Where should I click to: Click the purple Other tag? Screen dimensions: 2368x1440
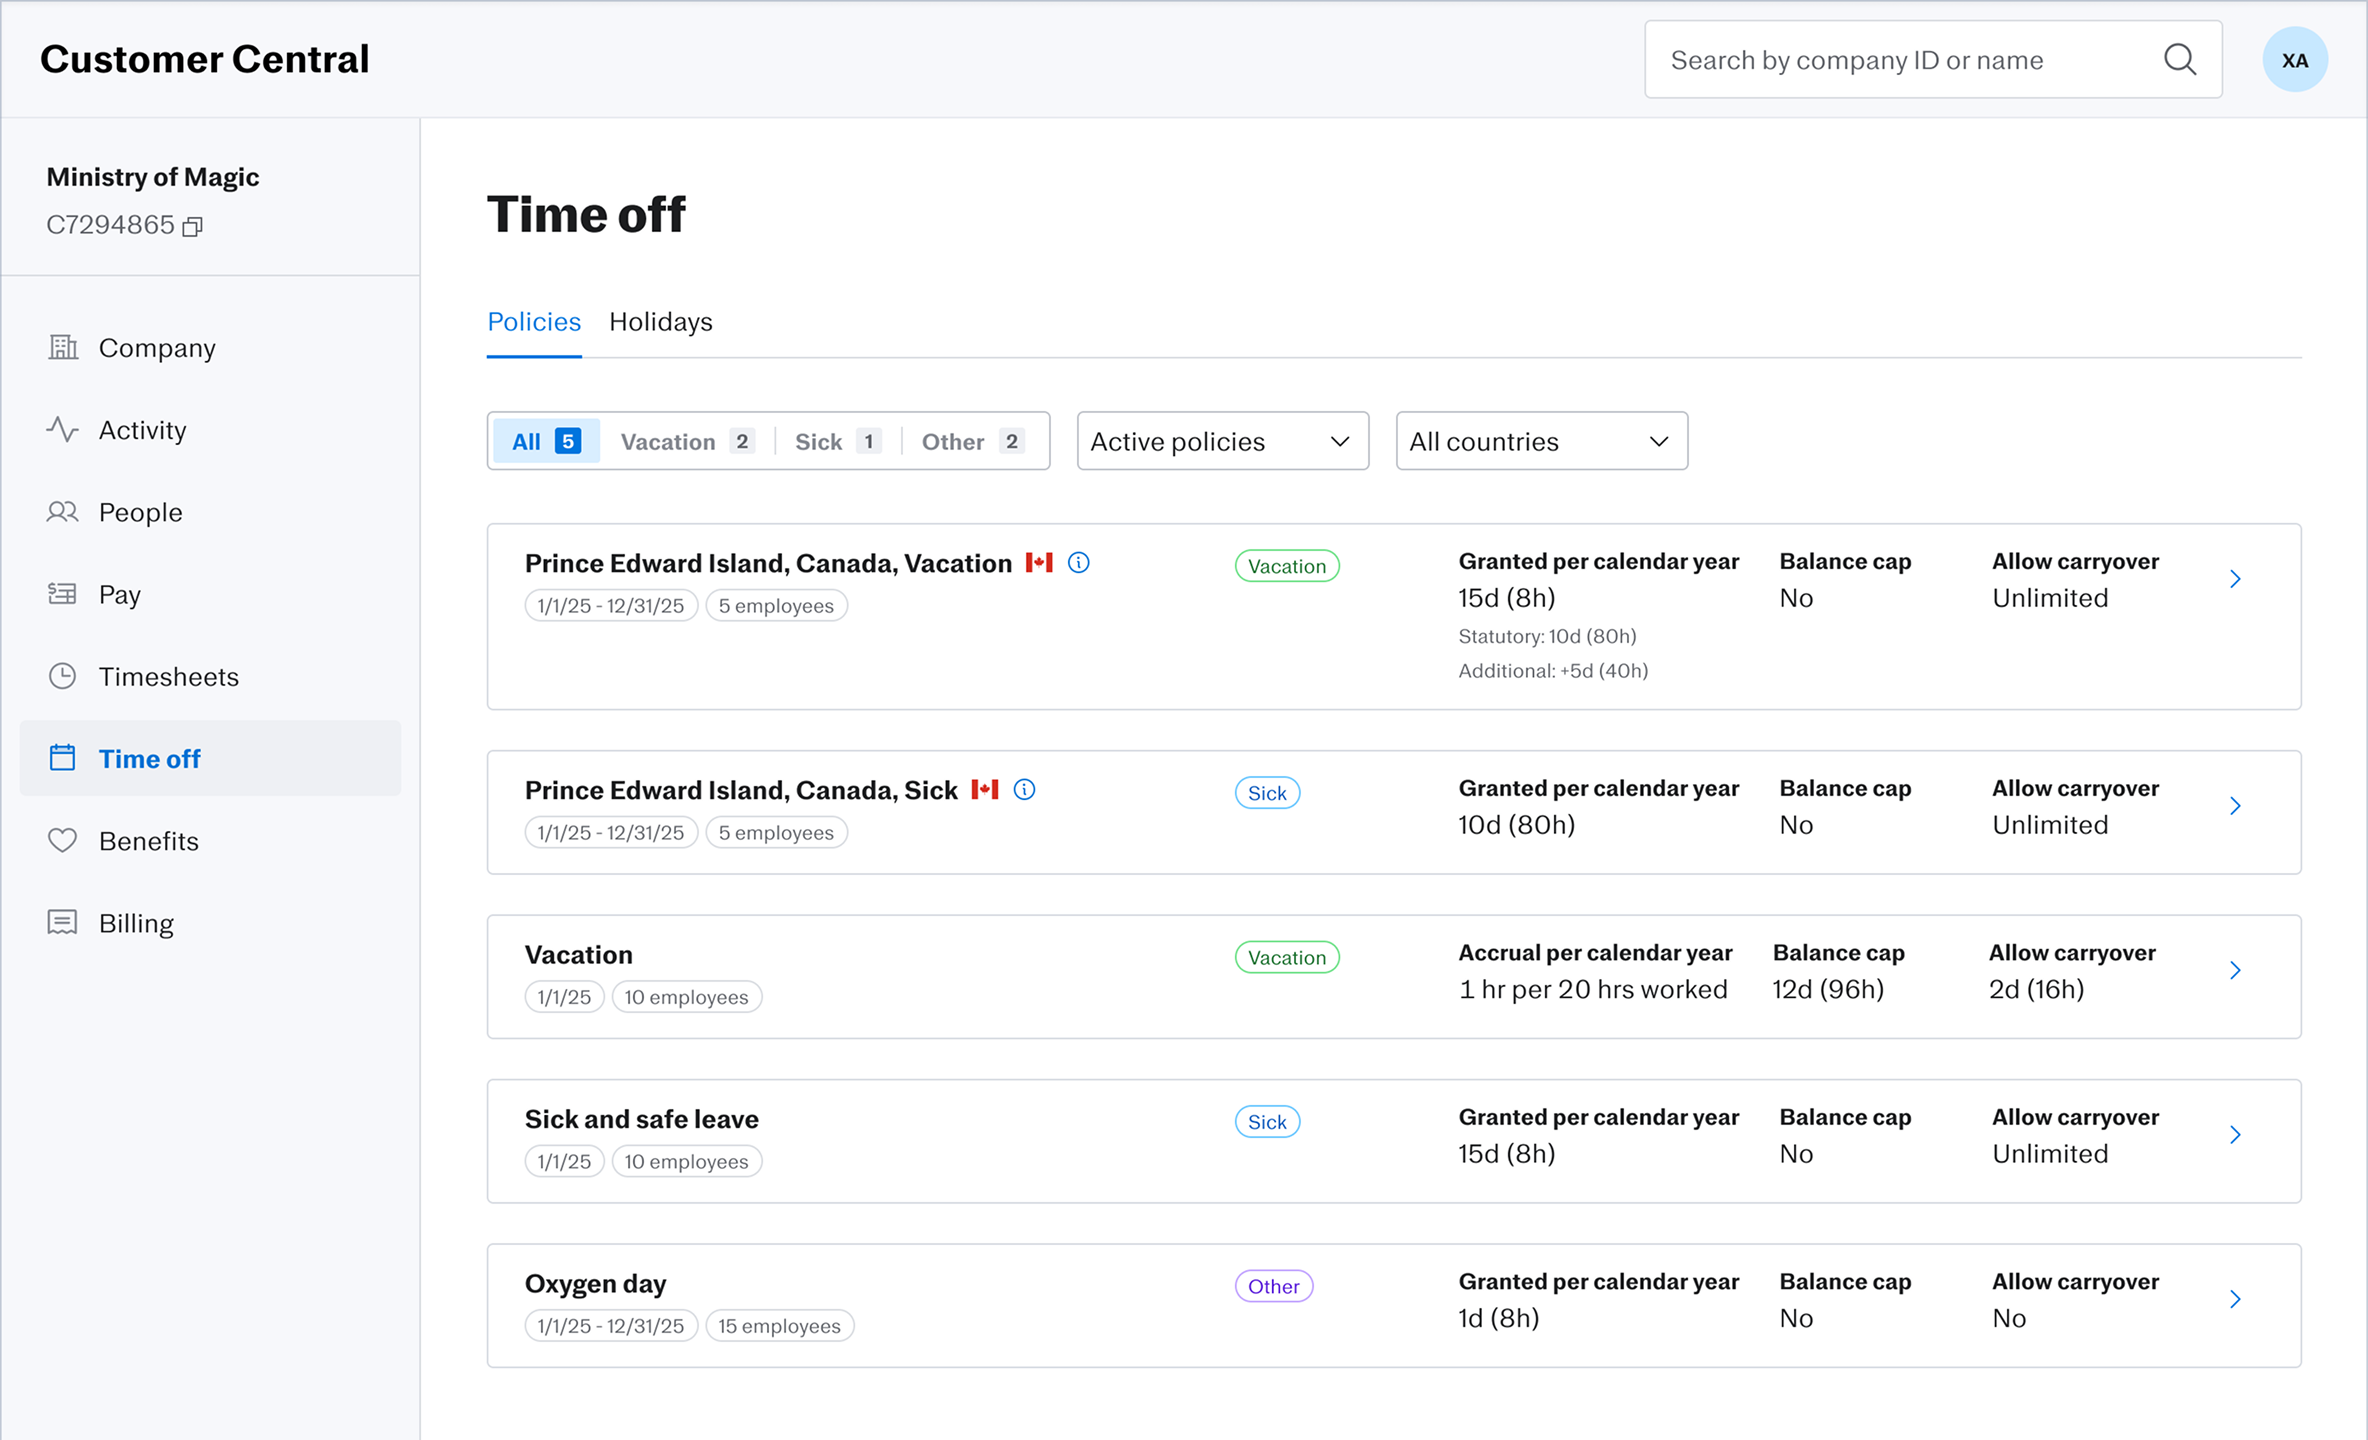[1274, 1286]
